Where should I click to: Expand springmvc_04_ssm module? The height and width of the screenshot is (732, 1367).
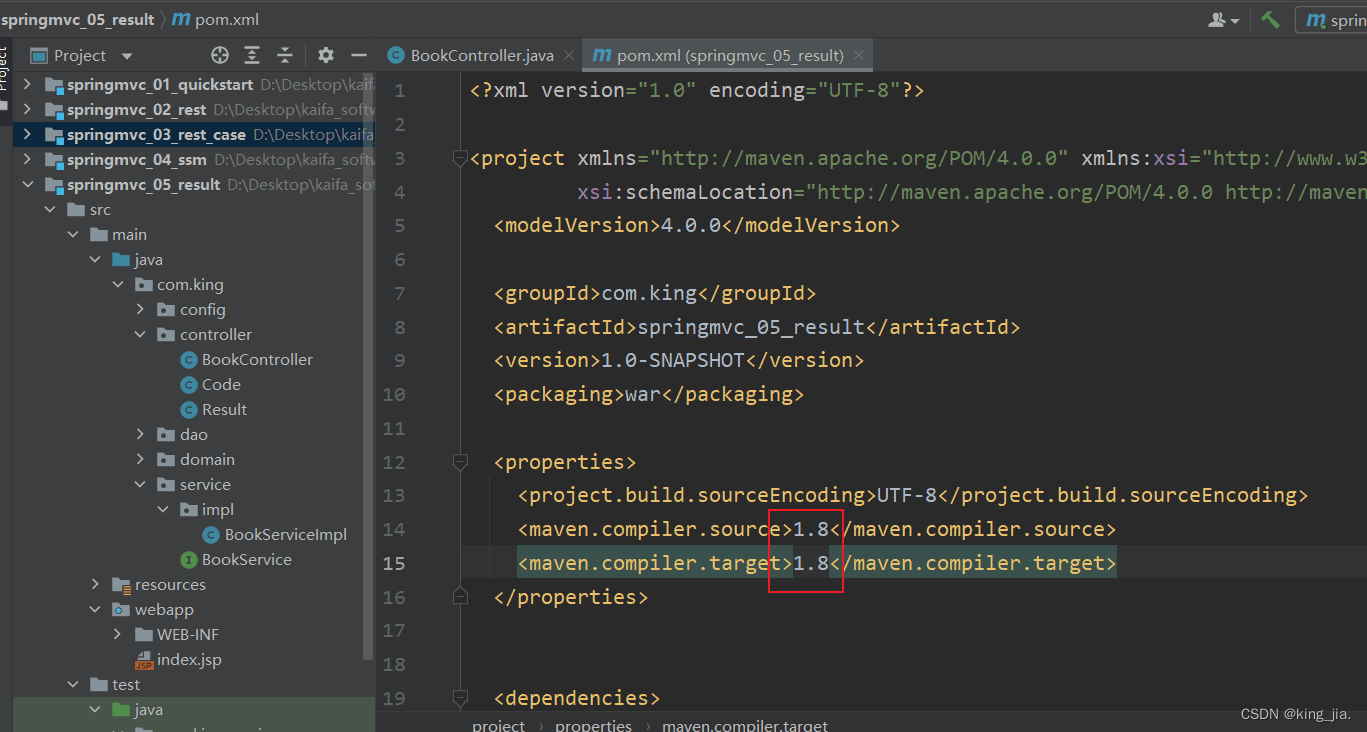[x=27, y=159]
